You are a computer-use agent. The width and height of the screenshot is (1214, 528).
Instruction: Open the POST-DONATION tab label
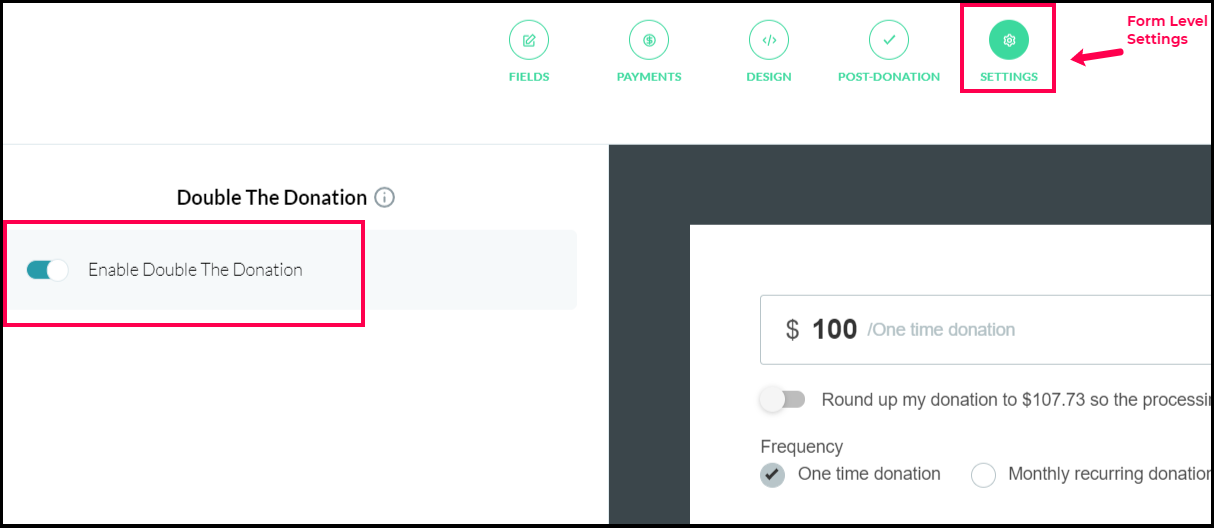[x=889, y=77]
